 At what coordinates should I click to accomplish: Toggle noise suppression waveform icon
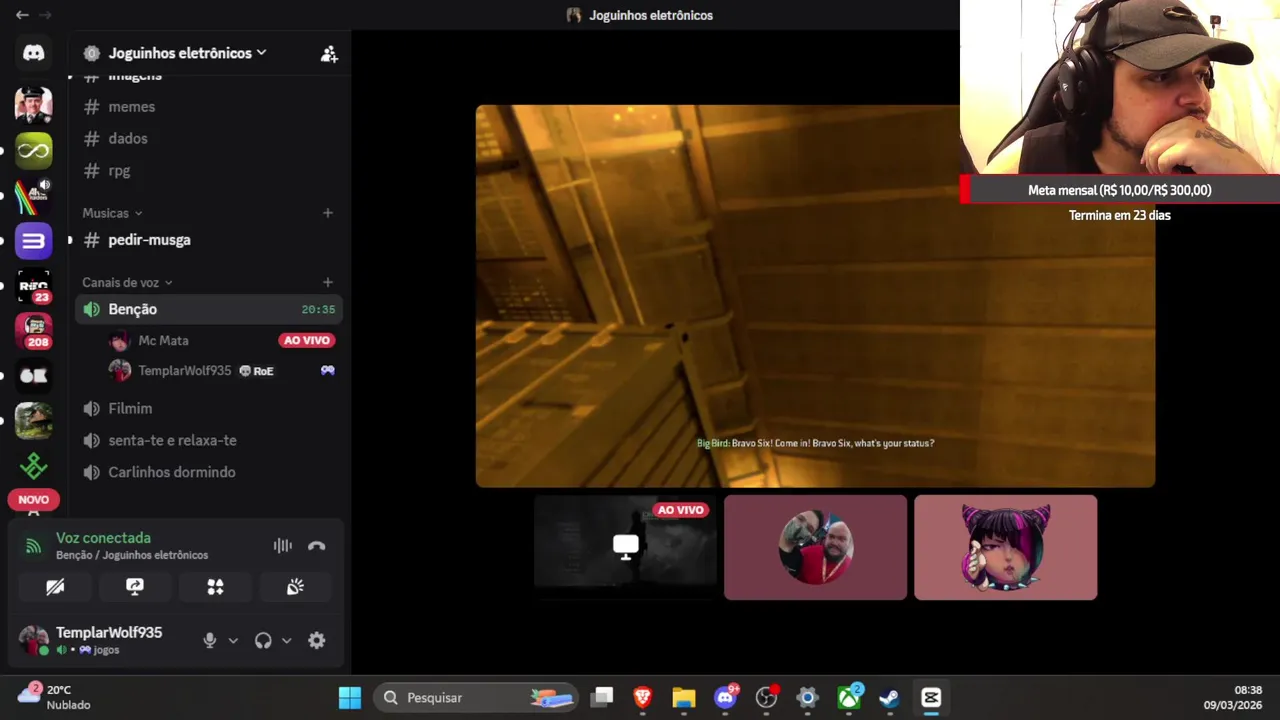[x=283, y=546]
